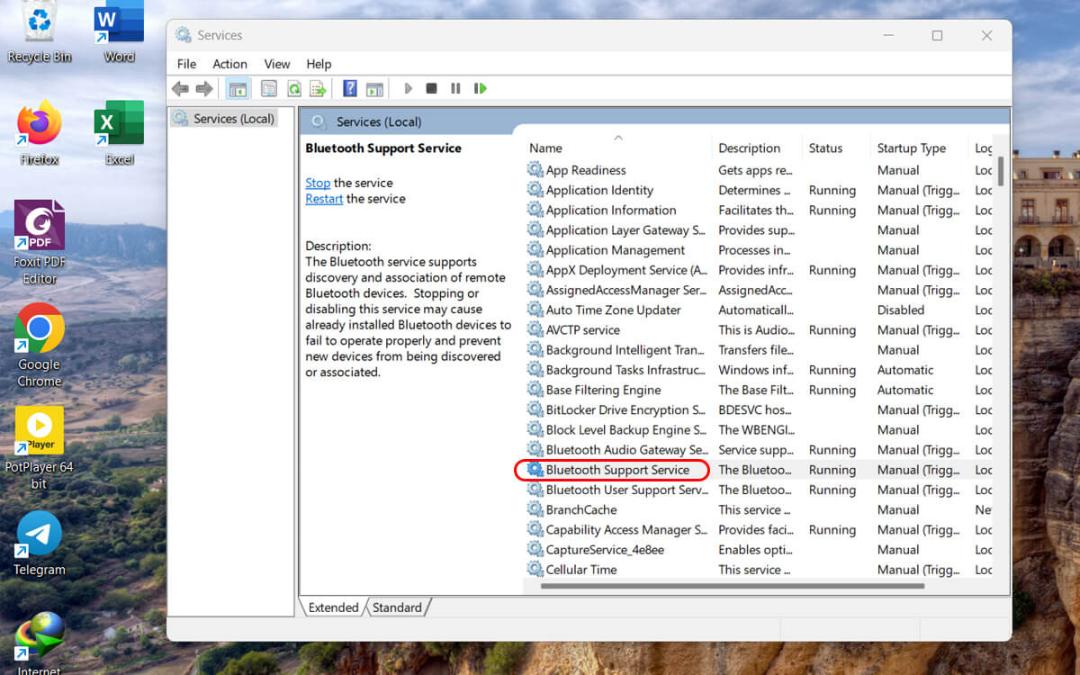1080x675 pixels.
Task: Sort by the Status column header
Action: coord(825,148)
